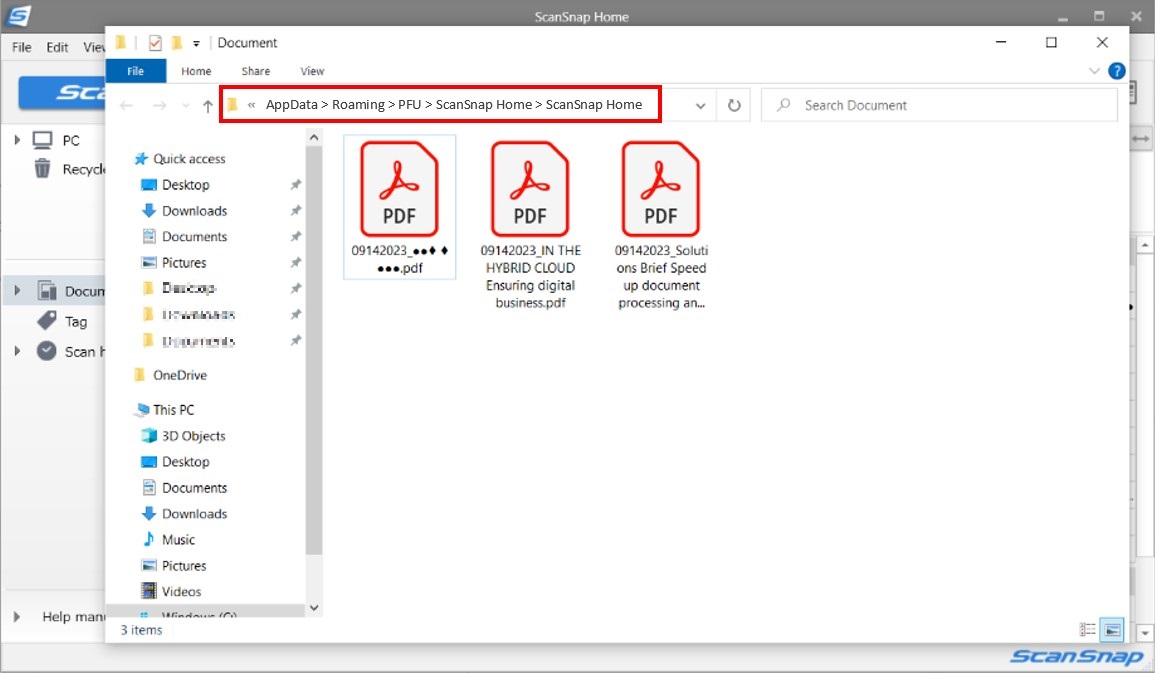
Task: Open Videos folder under This PC
Action: point(180,591)
